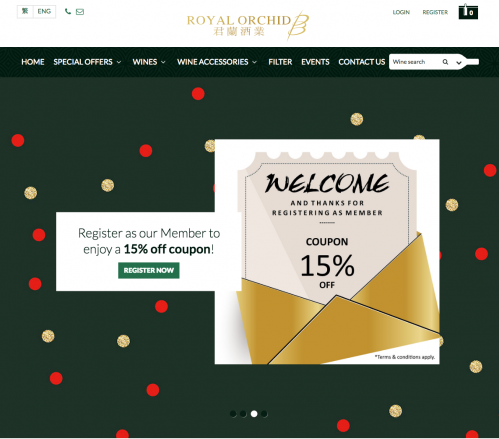Open the shopping cart bottle icon
The image size is (499, 439).
[468, 12]
